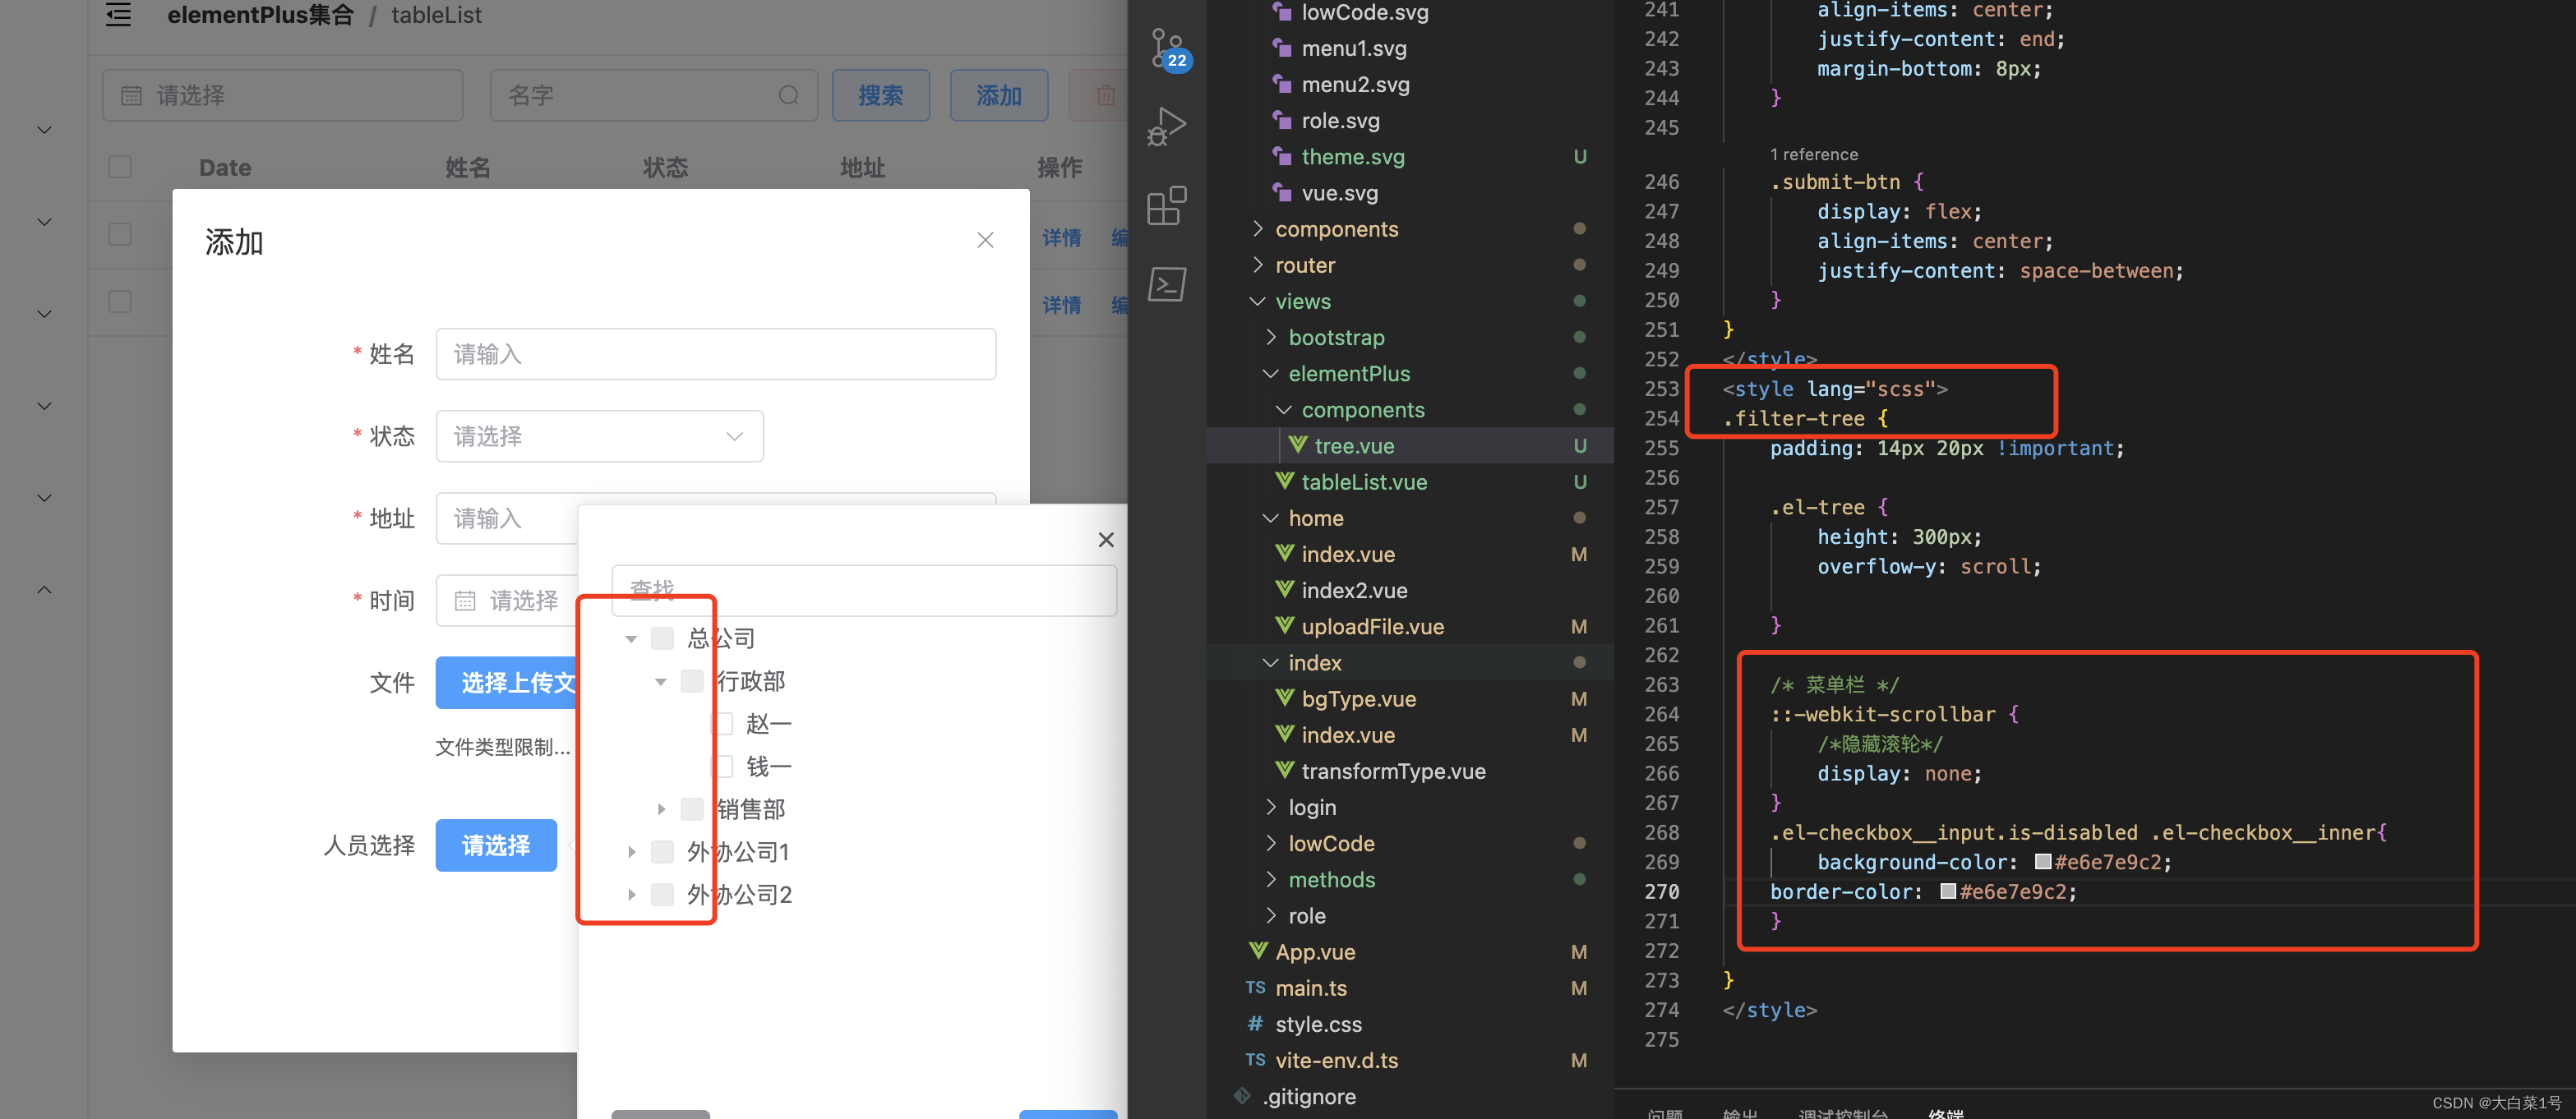Check the 外协公司1 checkbox
2576x1119 pixels.
coord(662,852)
